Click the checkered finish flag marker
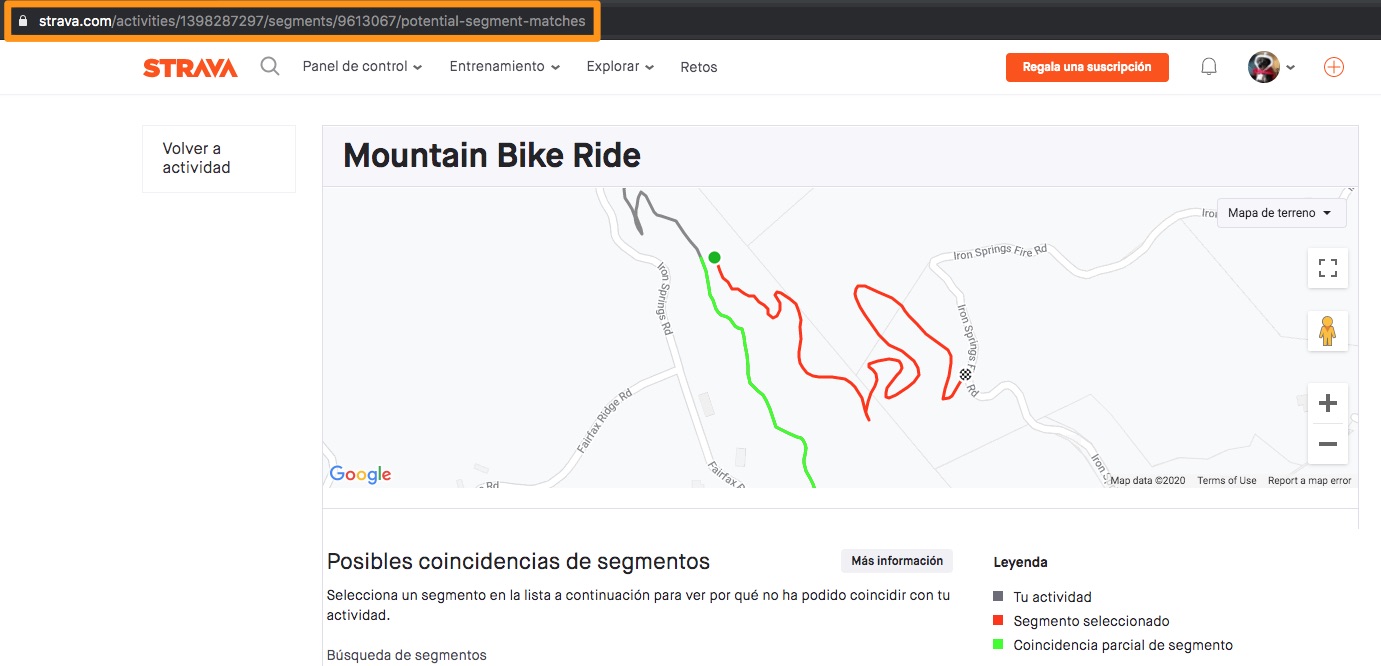1381x666 pixels. [965, 375]
